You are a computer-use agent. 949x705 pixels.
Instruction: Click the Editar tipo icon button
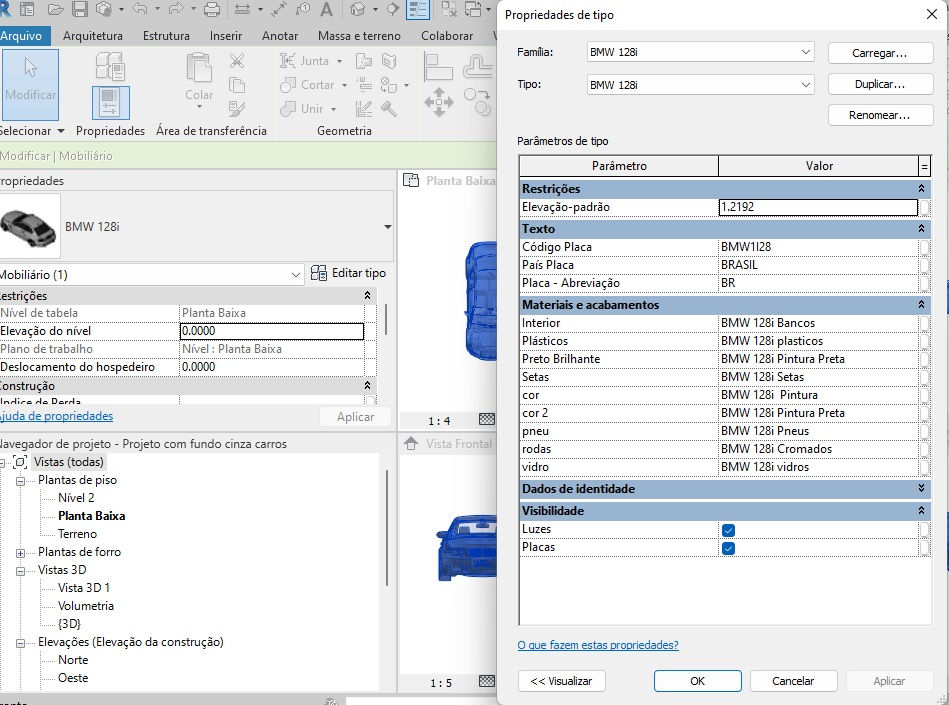pyautogui.click(x=348, y=274)
